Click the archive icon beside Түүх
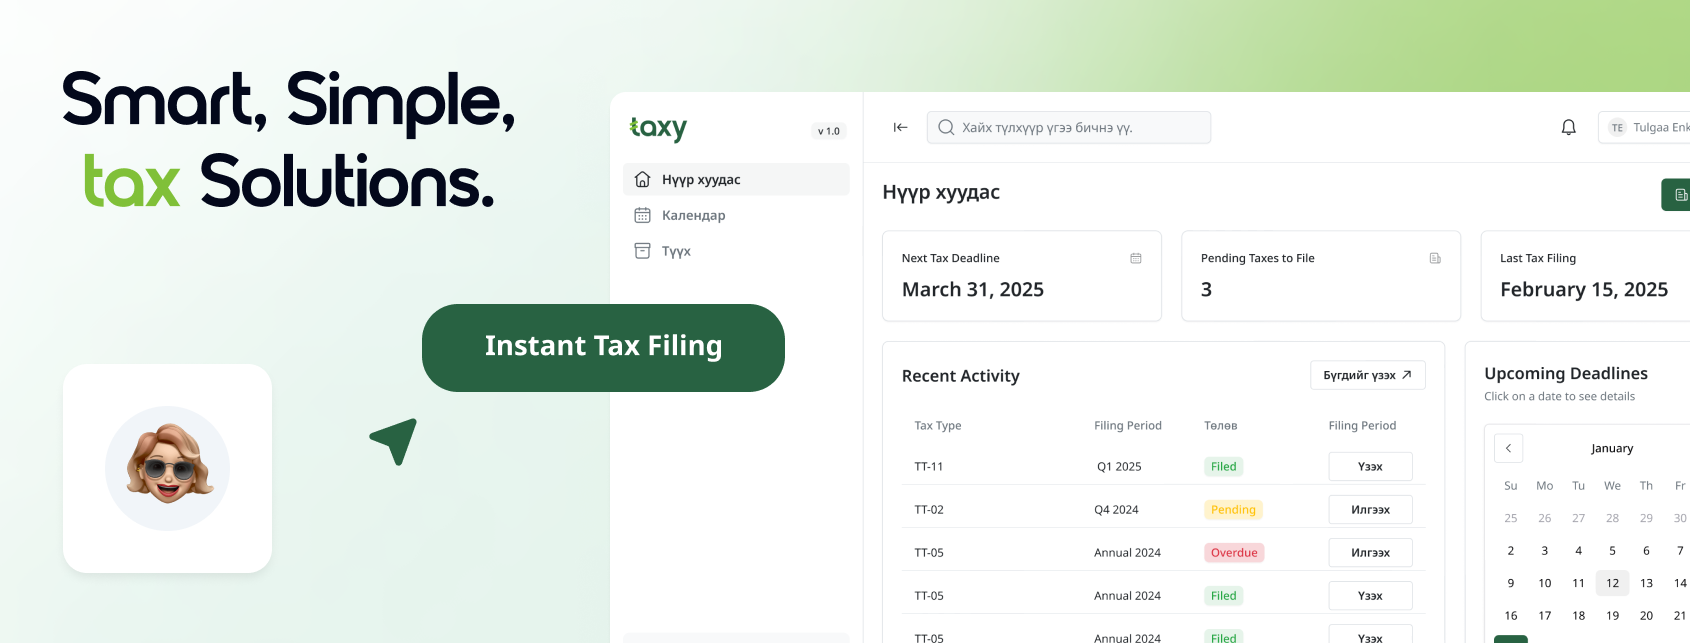1690x643 pixels. pyautogui.click(x=642, y=251)
